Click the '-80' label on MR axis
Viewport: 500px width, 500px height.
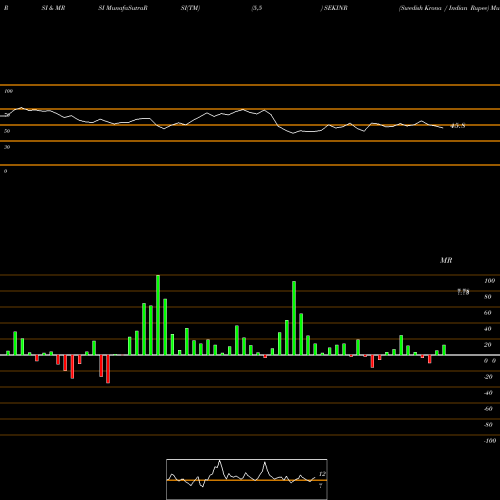point(488,425)
